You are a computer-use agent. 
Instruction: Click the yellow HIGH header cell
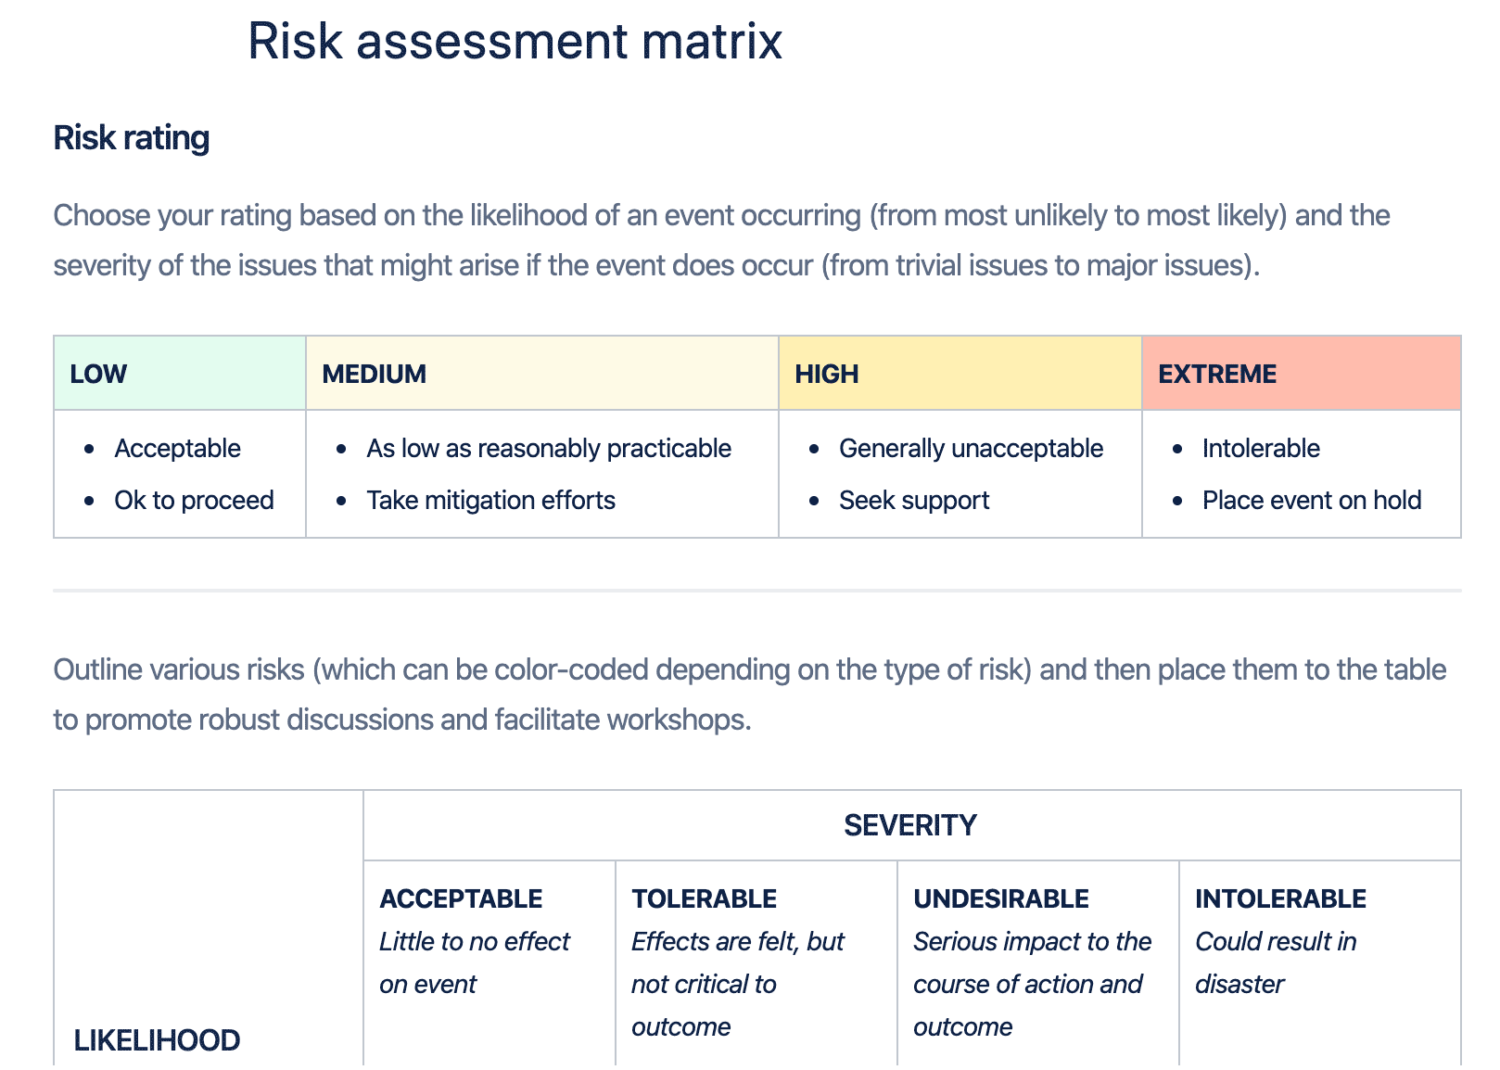click(x=959, y=374)
